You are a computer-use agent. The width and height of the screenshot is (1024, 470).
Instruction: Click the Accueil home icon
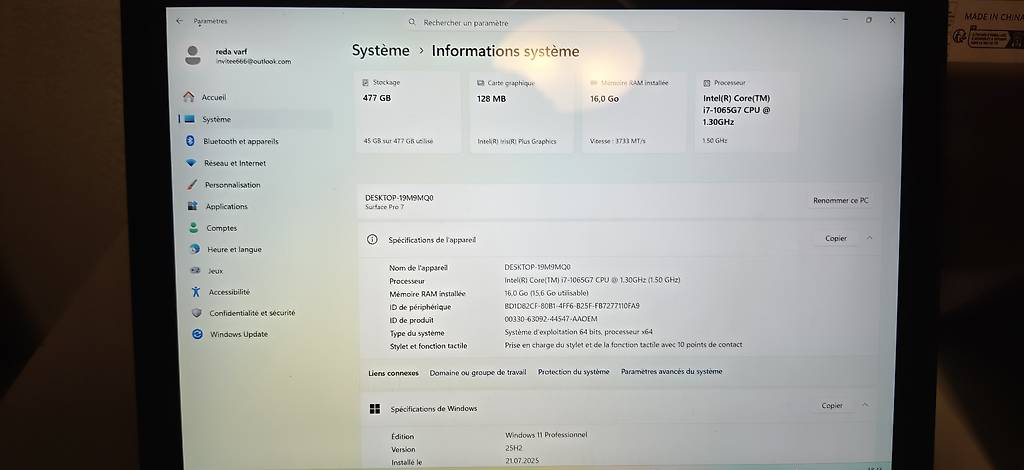tap(189, 97)
